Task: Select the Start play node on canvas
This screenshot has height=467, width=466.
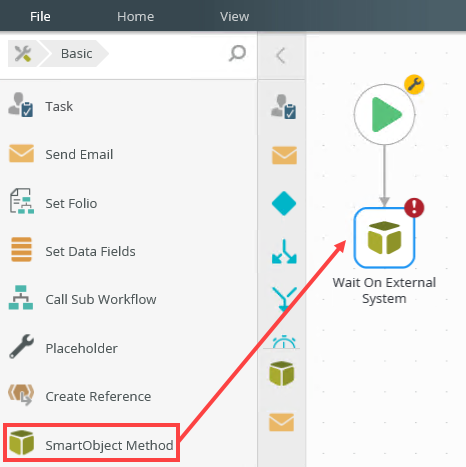Action: (384, 114)
